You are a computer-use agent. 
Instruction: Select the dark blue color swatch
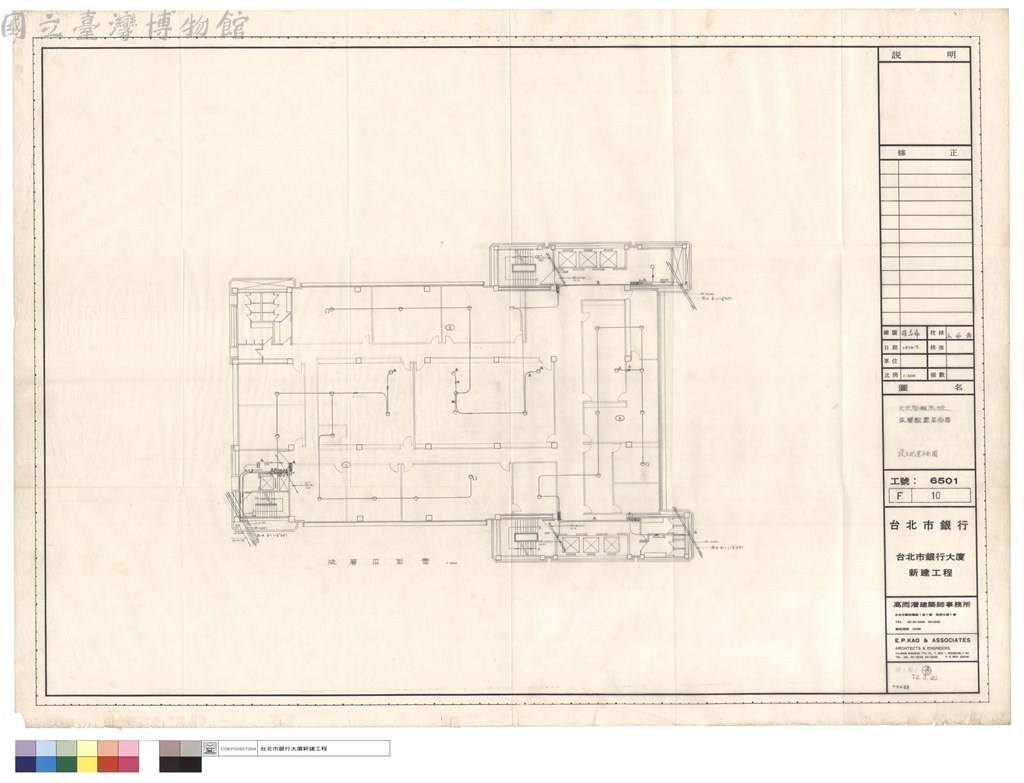[x=26, y=764]
